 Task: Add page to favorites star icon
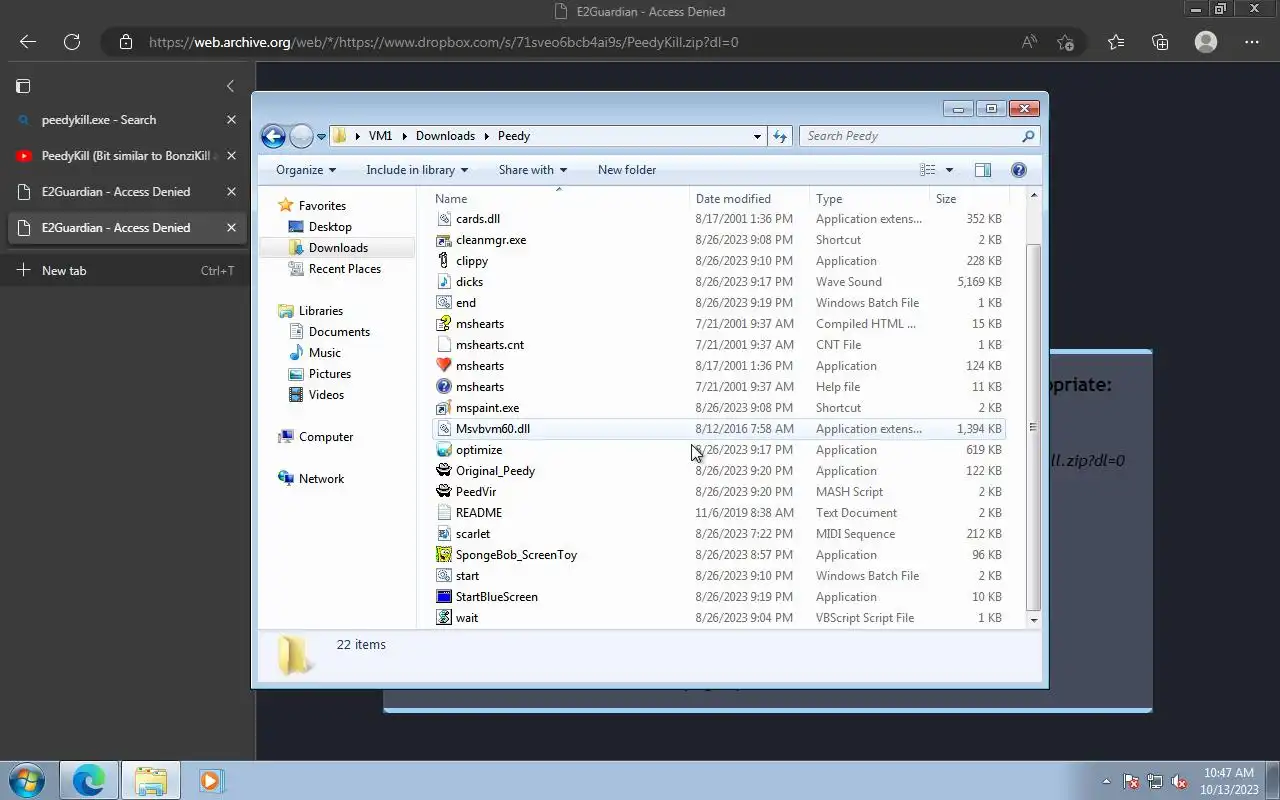tap(1065, 42)
